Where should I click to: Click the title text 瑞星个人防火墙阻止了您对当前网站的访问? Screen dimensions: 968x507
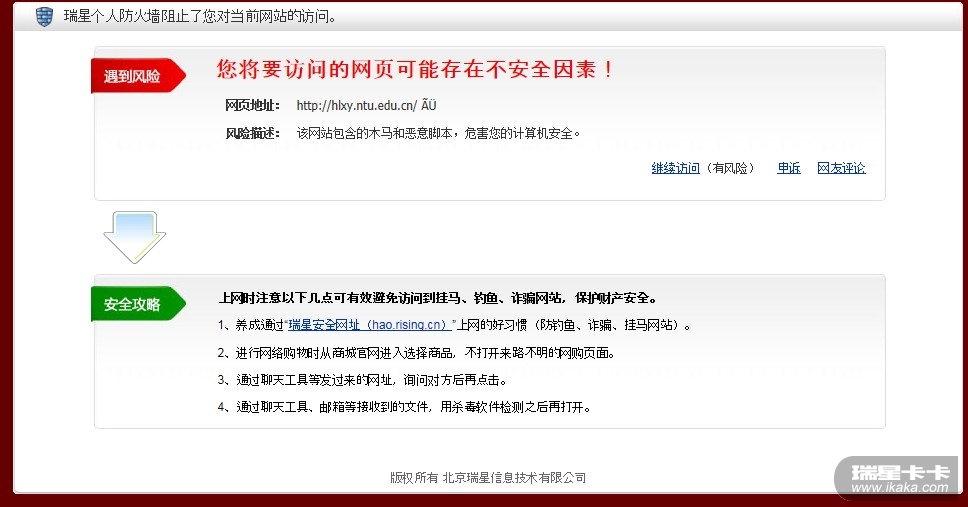pos(200,17)
